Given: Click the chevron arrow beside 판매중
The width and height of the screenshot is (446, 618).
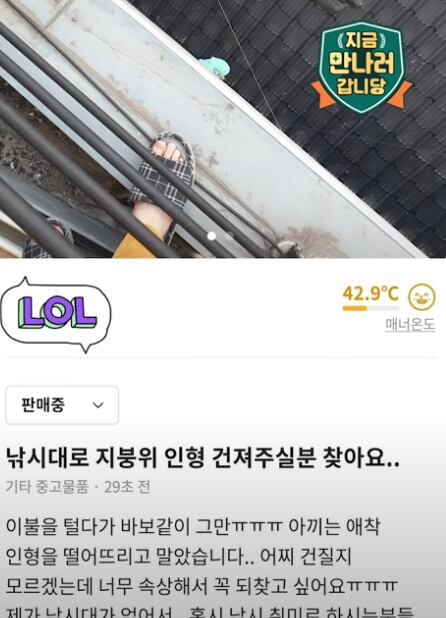Looking at the screenshot, I should (x=98, y=405).
